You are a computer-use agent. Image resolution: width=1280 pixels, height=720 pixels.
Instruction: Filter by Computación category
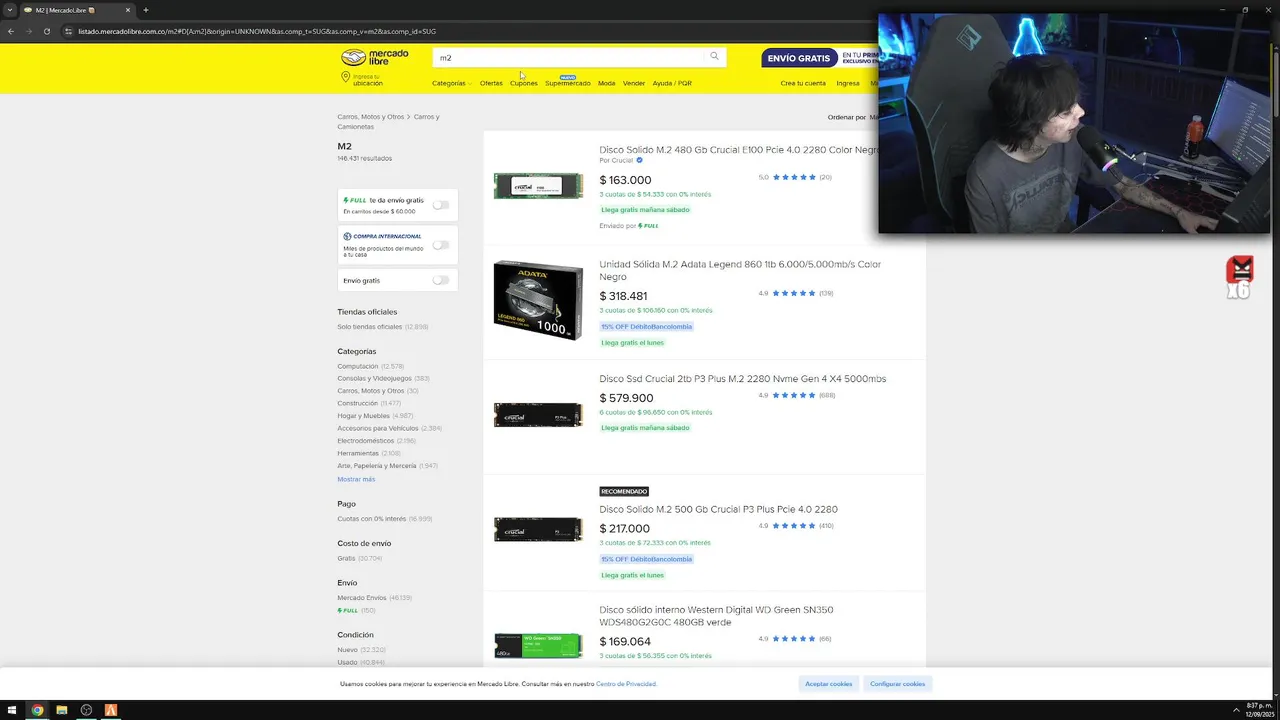pos(358,366)
